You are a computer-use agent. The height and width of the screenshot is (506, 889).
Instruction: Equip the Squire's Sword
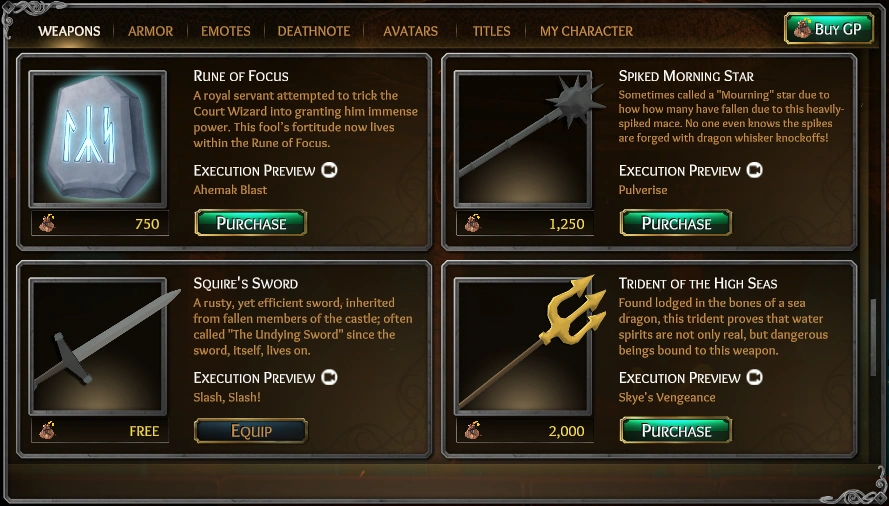pyautogui.click(x=251, y=431)
